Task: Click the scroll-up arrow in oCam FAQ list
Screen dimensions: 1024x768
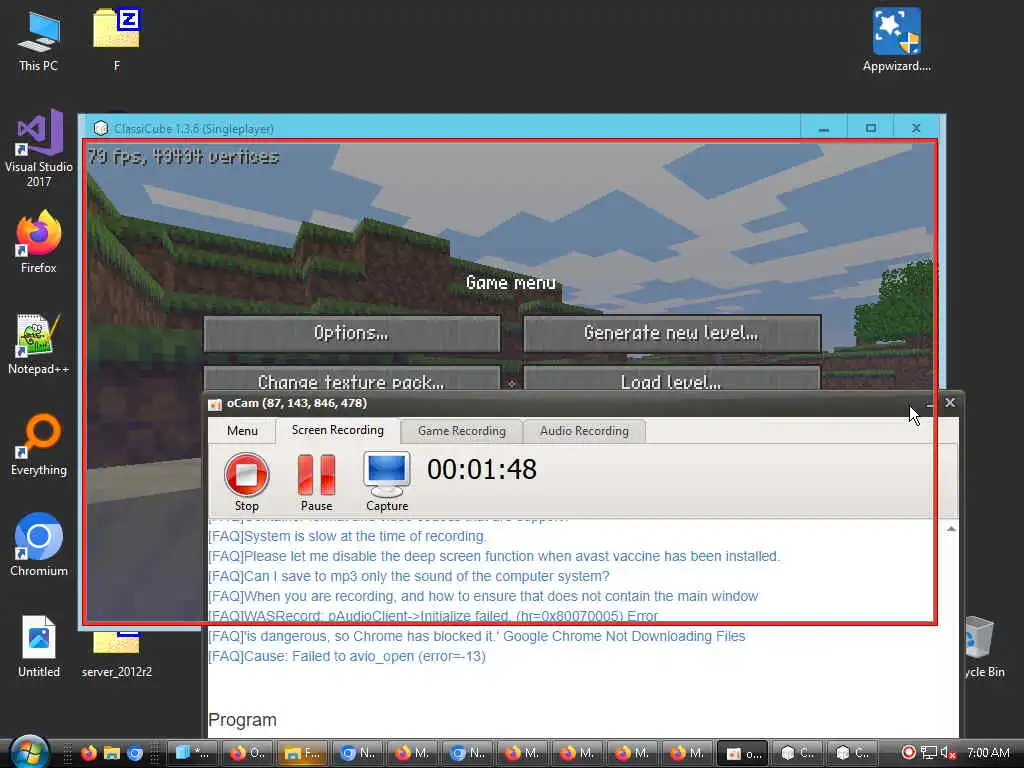Action: point(951,529)
